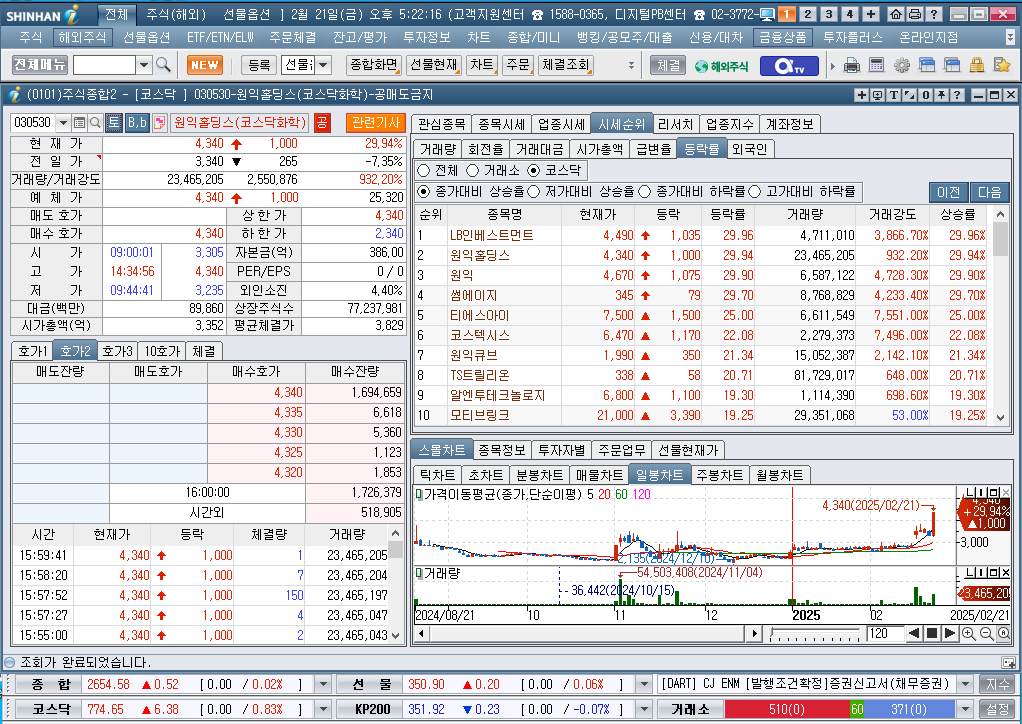
Task: Click the LB인베스트먼트 row in the ranking table
Action: pos(703,235)
